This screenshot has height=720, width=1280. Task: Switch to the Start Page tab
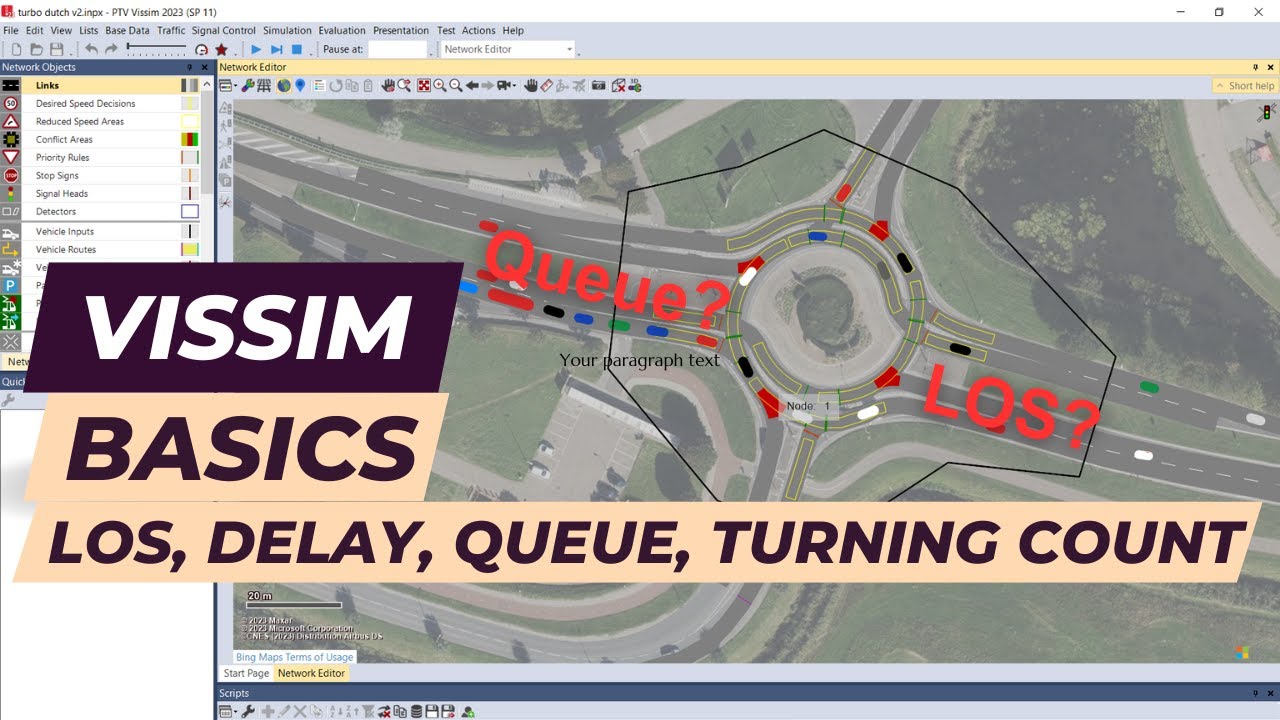[x=246, y=673]
